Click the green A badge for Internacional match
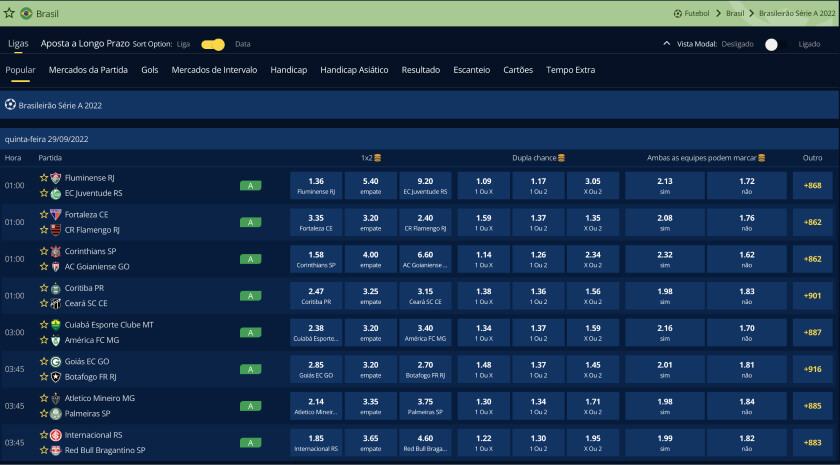This screenshot has width=840, height=465. coord(250,442)
